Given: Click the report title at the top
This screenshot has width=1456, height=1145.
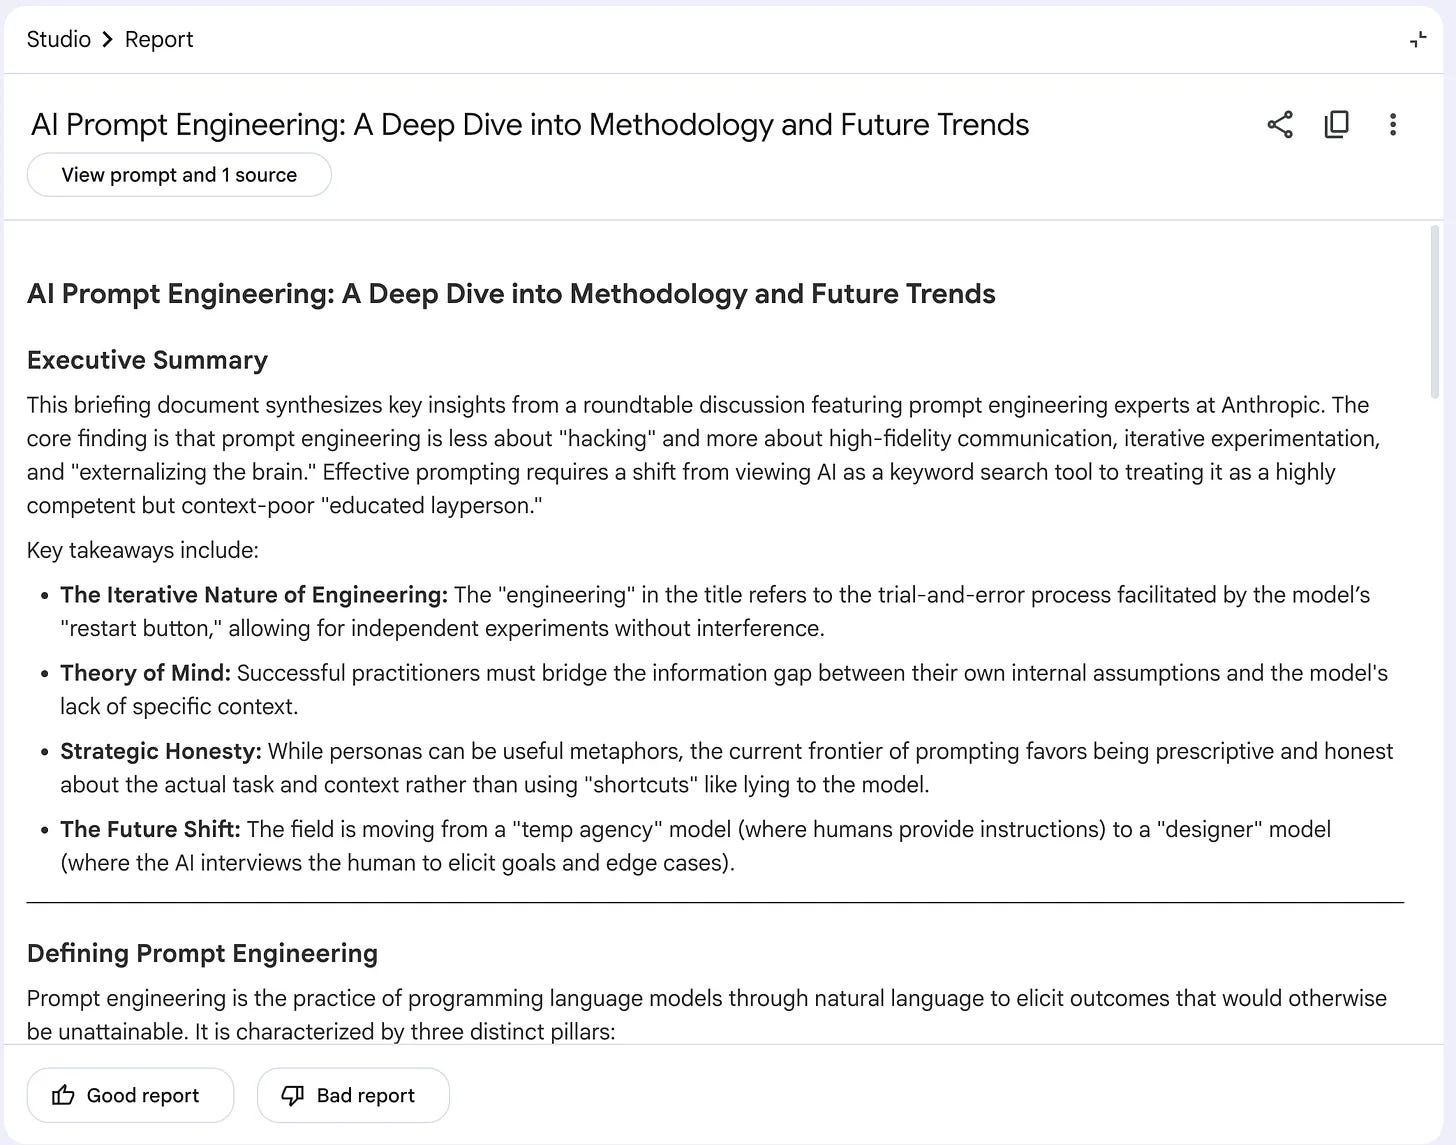Looking at the screenshot, I should 530,125.
